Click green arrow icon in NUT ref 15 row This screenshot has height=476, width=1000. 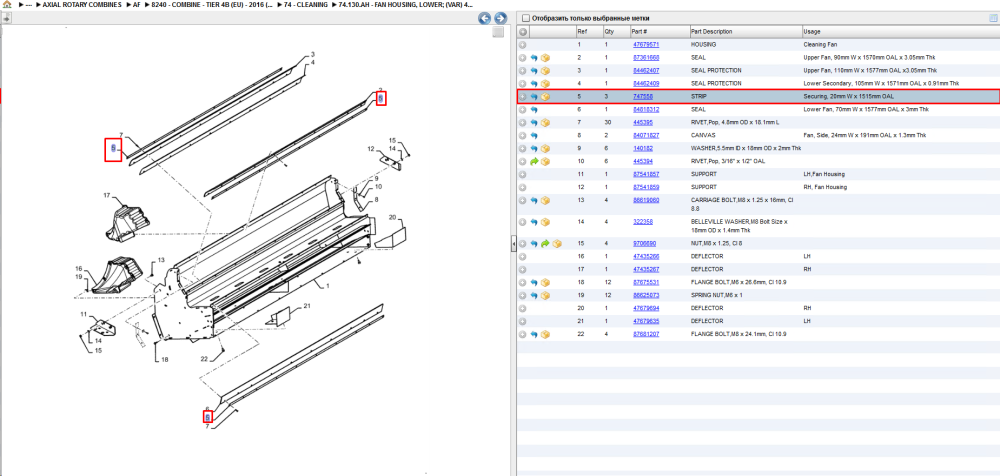point(545,244)
